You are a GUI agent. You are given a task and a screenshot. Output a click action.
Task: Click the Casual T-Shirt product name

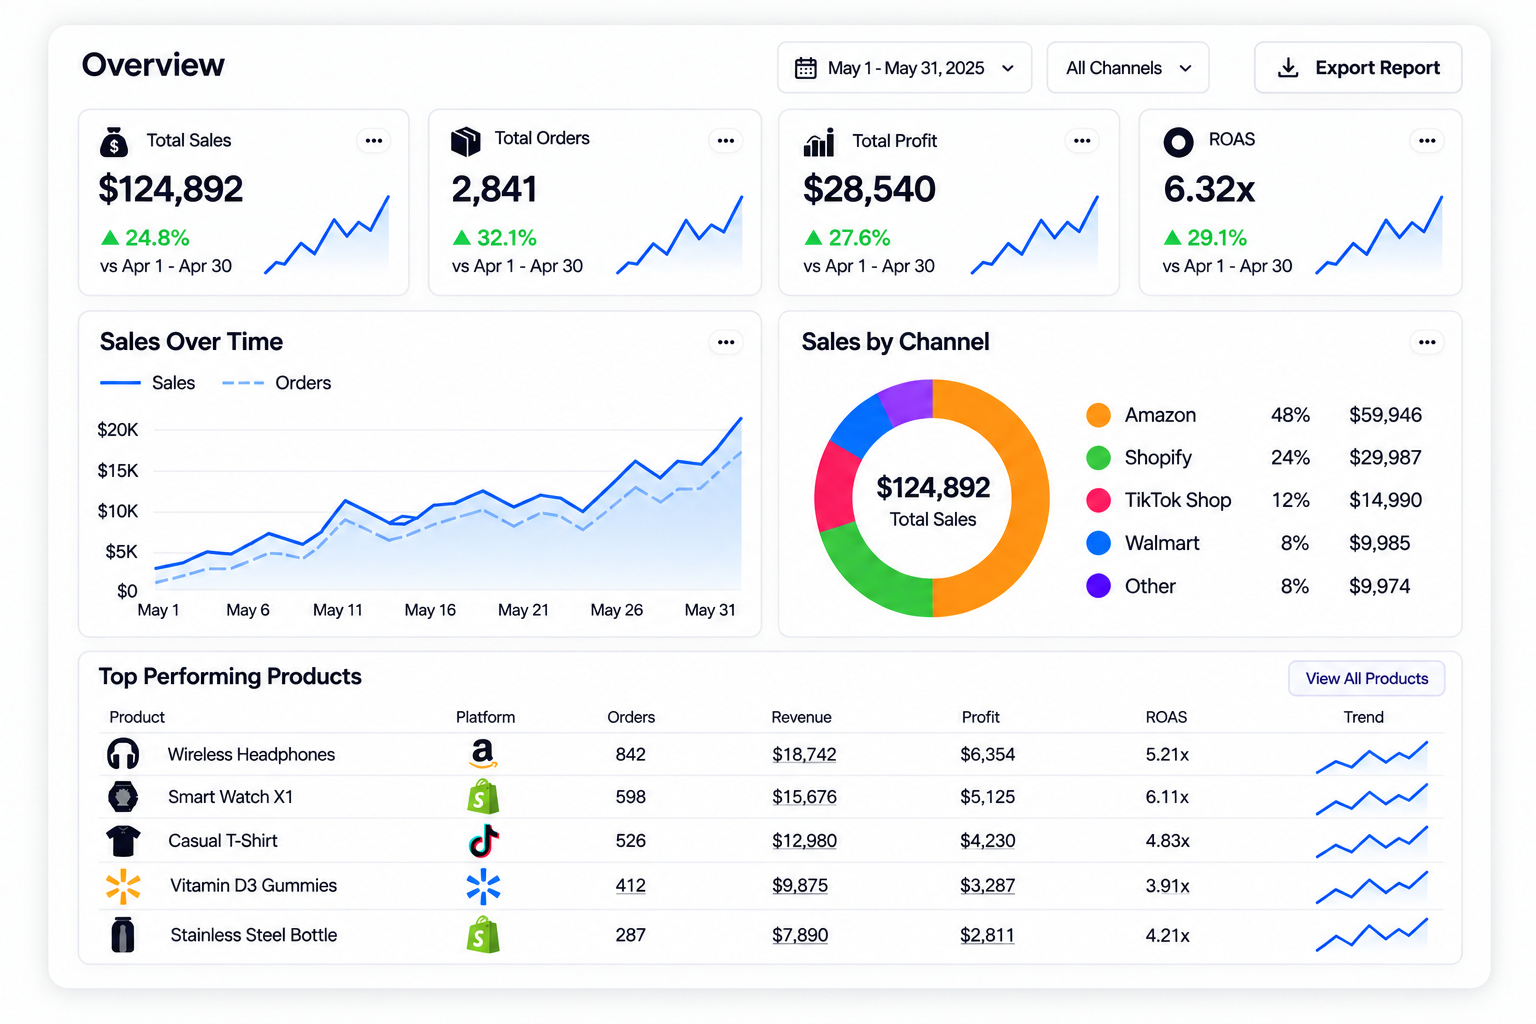(223, 841)
